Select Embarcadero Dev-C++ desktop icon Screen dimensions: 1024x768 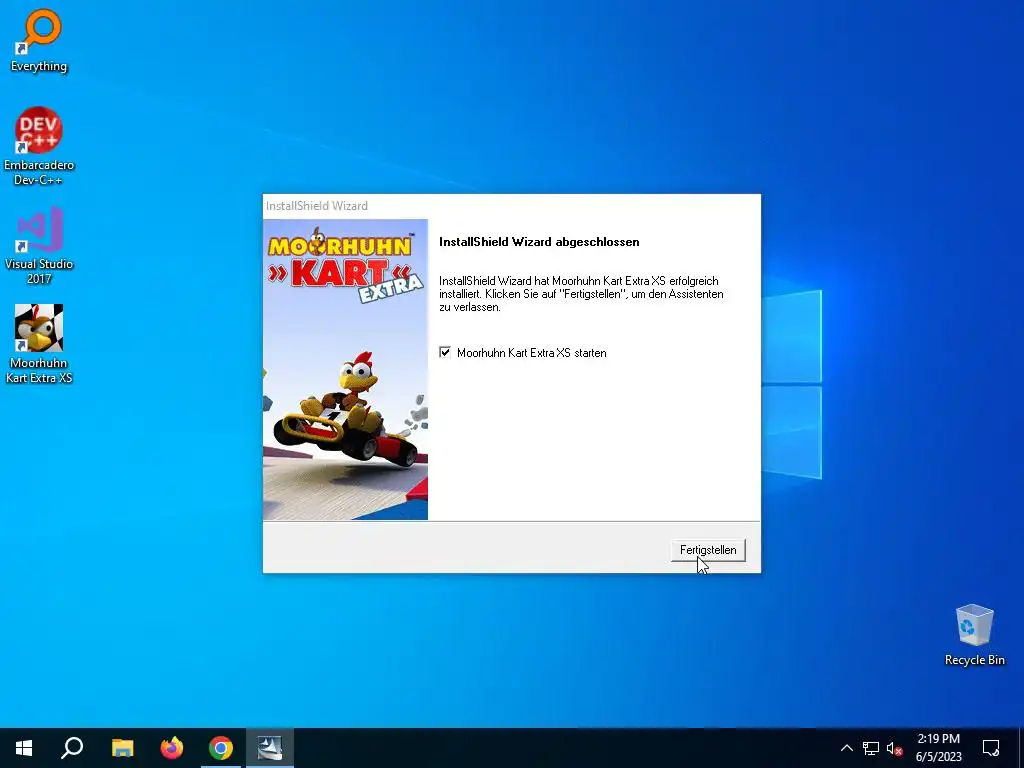[39, 146]
